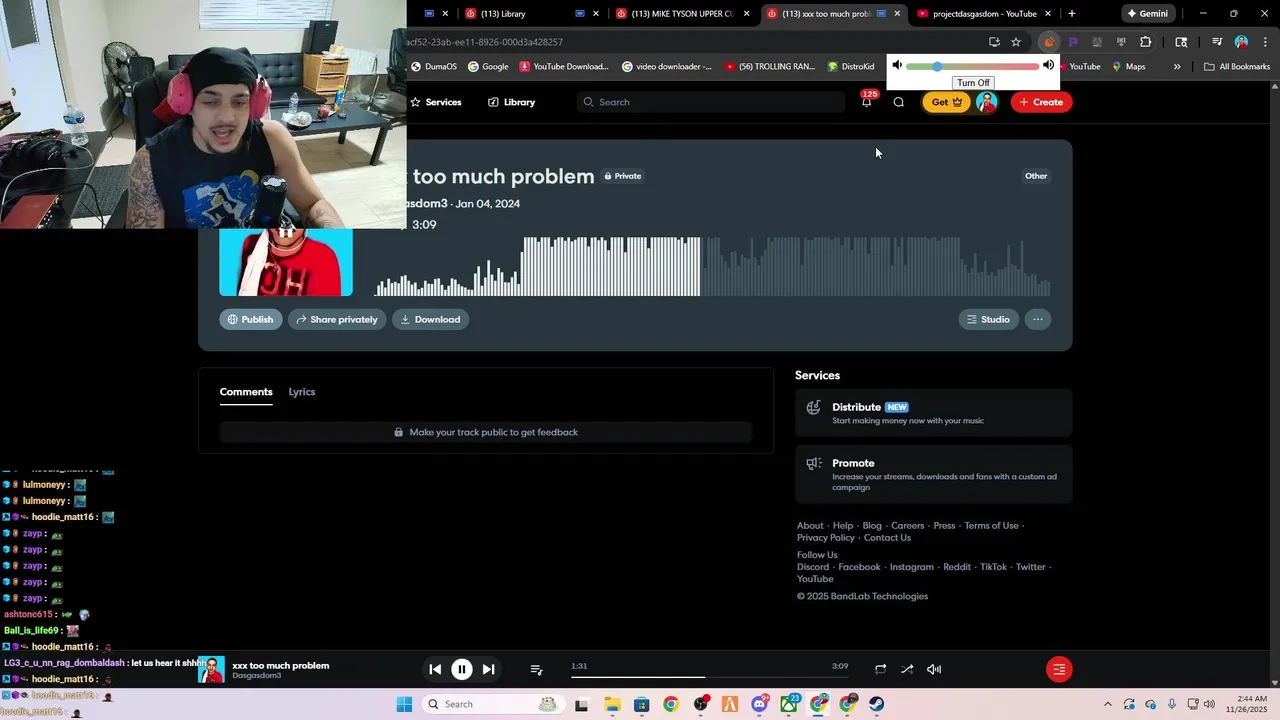Open the red chat bubble button
Screen dimensions: 1280x720
1059,669
